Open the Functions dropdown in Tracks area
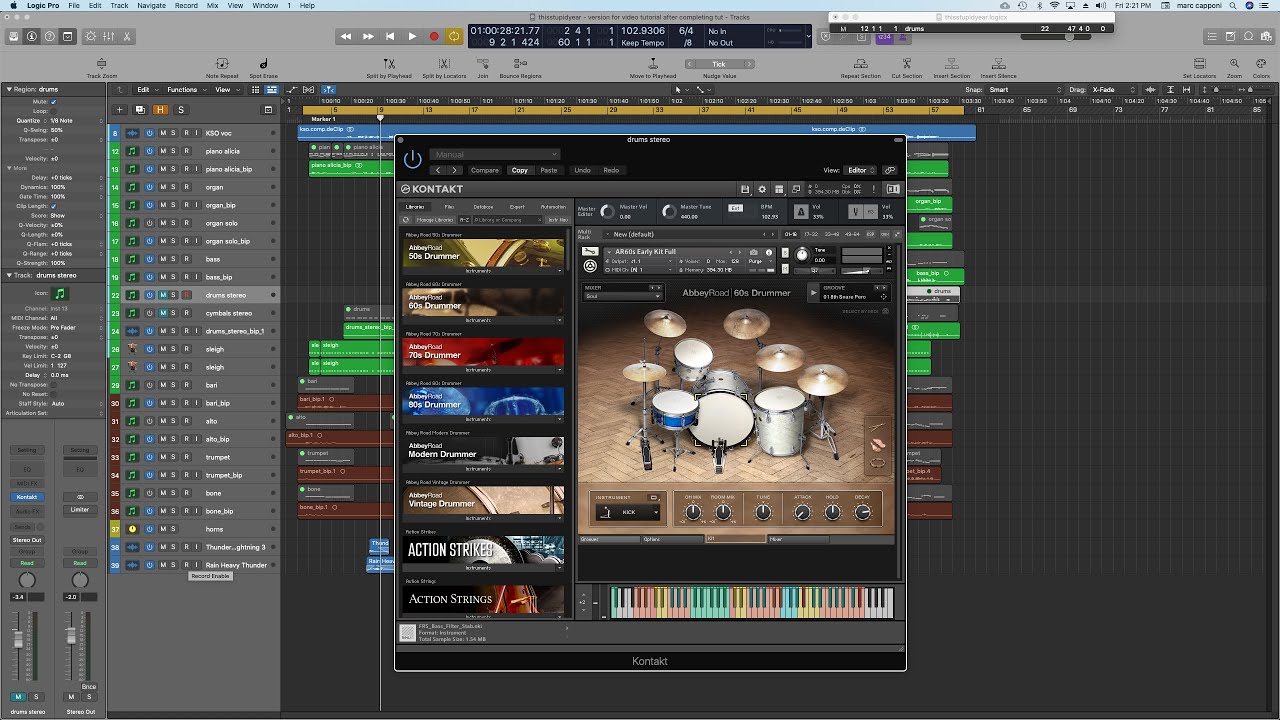 click(x=185, y=90)
